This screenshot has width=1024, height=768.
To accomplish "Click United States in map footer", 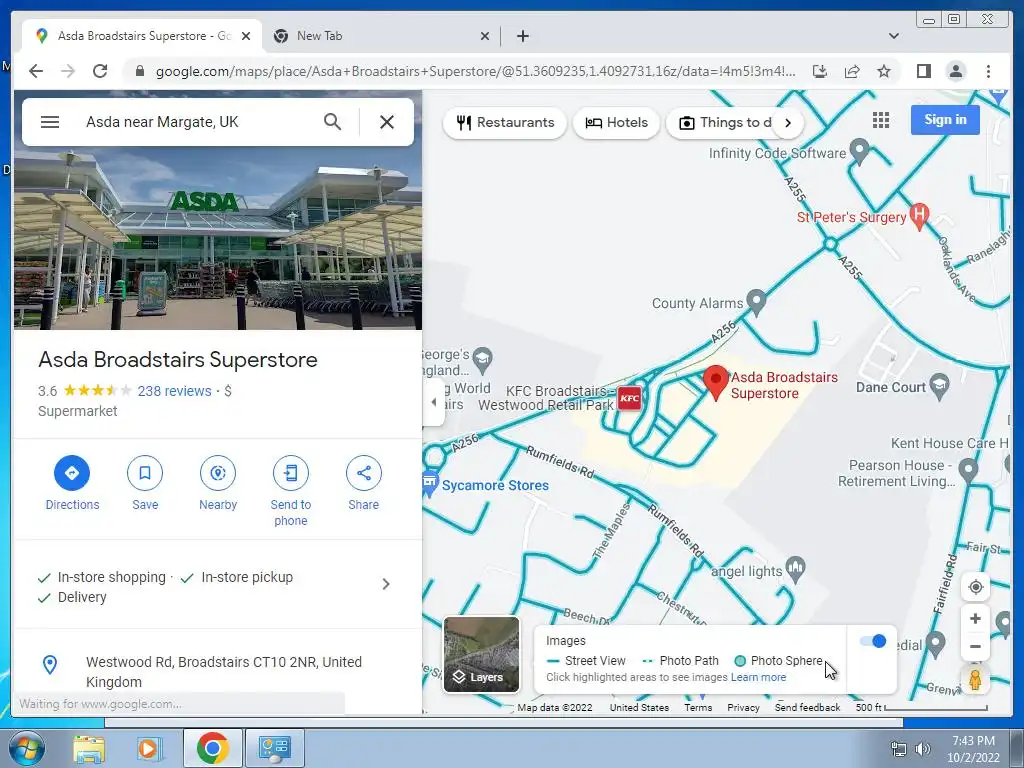I will [x=639, y=707].
